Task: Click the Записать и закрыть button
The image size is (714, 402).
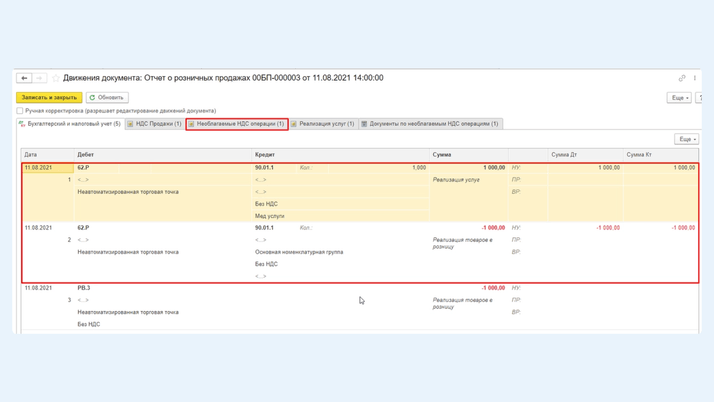Action: (49, 98)
